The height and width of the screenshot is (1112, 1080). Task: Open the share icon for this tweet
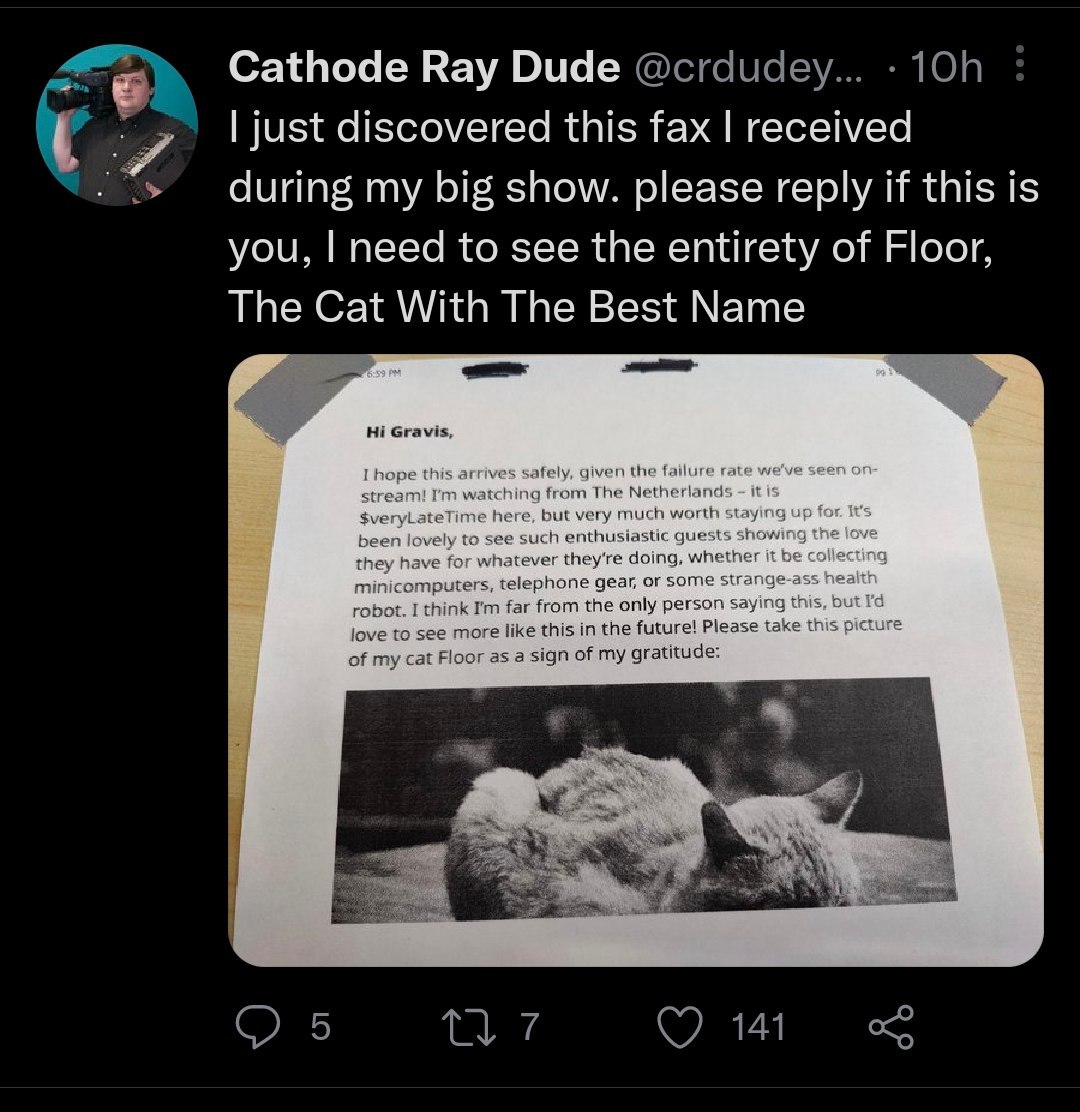click(x=890, y=1026)
